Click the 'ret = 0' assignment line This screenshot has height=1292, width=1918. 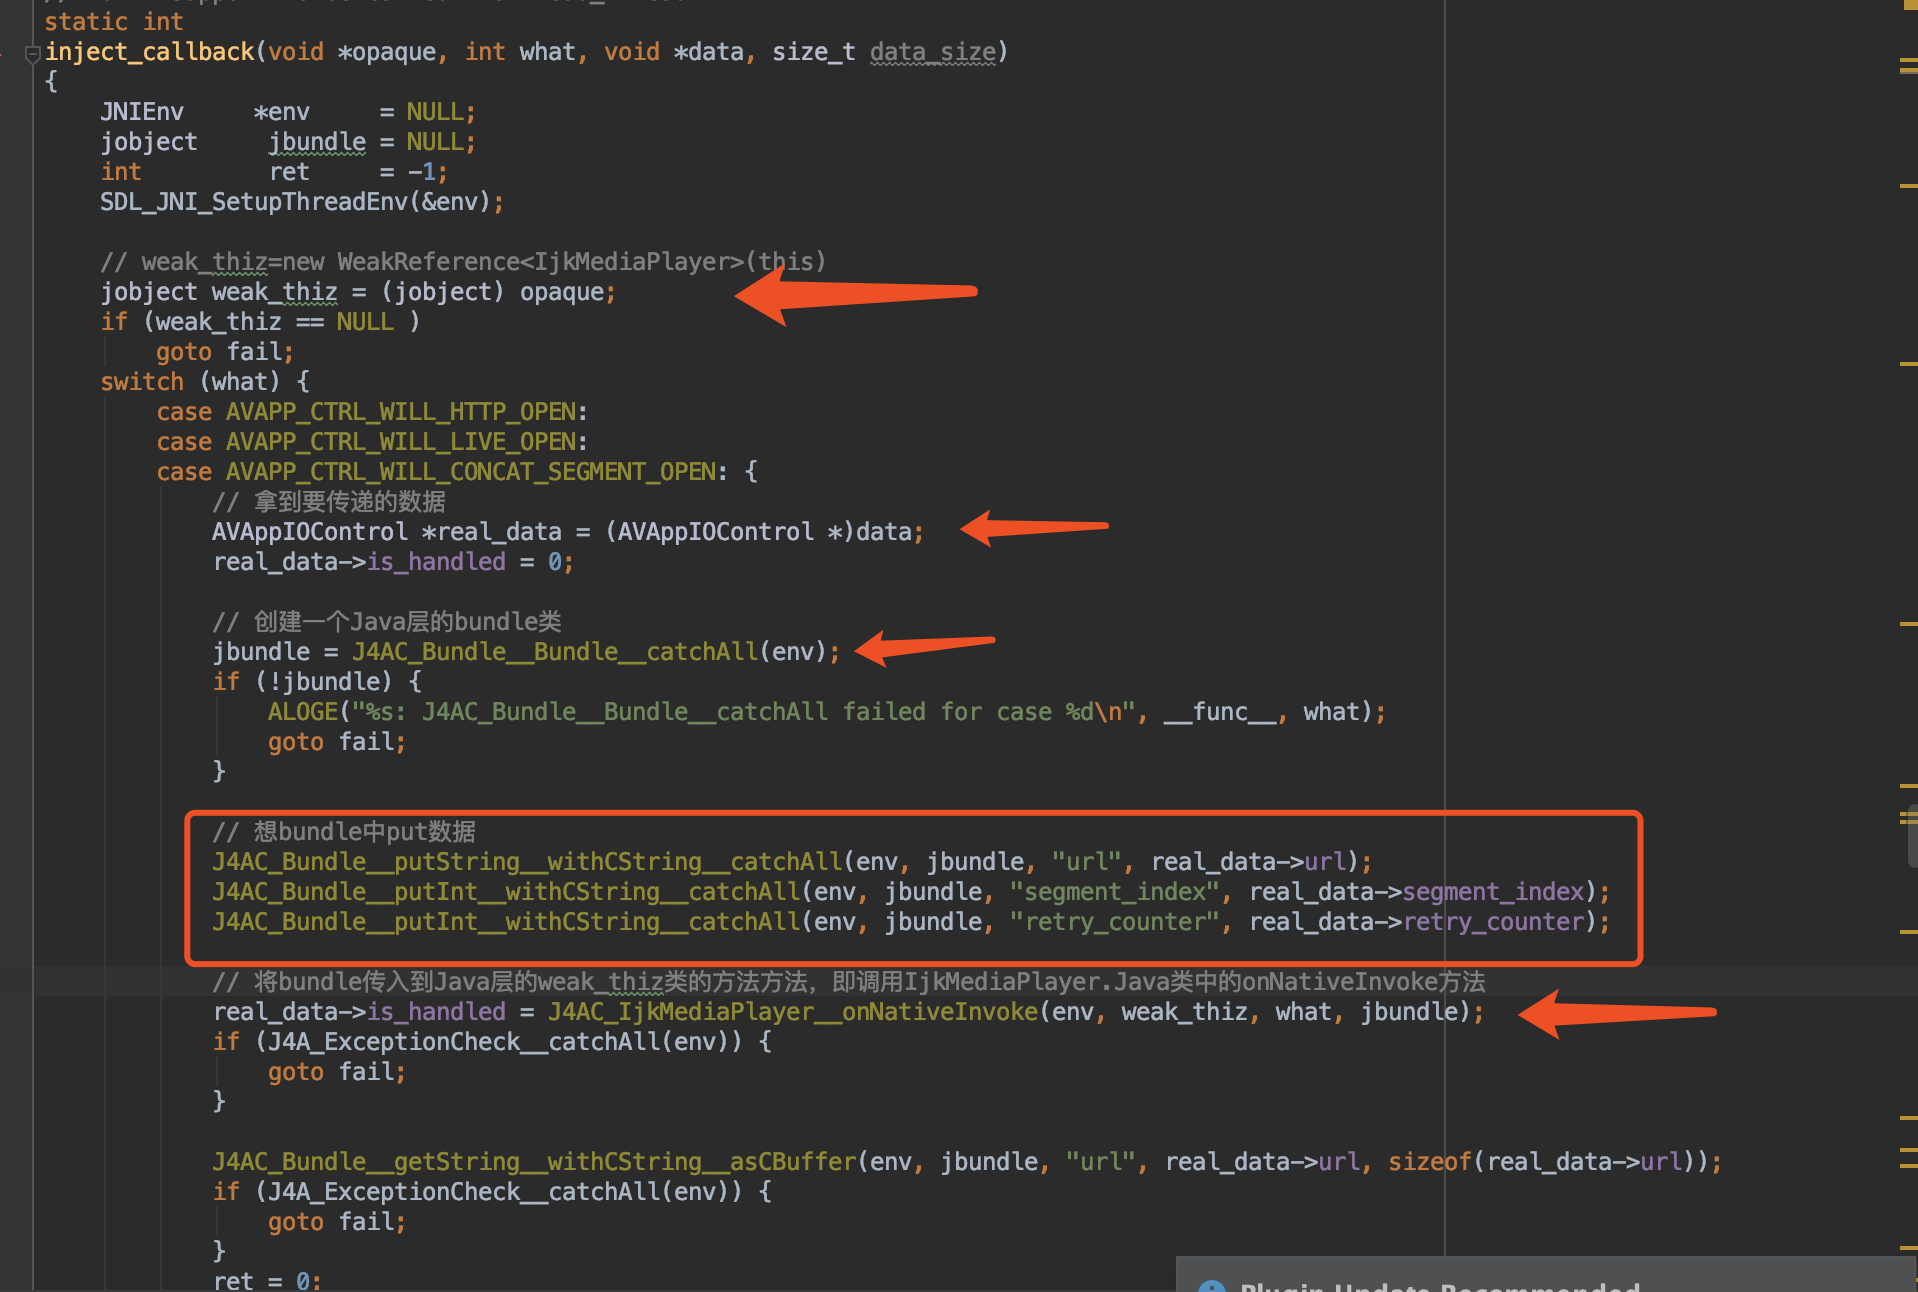click(266, 1281)
